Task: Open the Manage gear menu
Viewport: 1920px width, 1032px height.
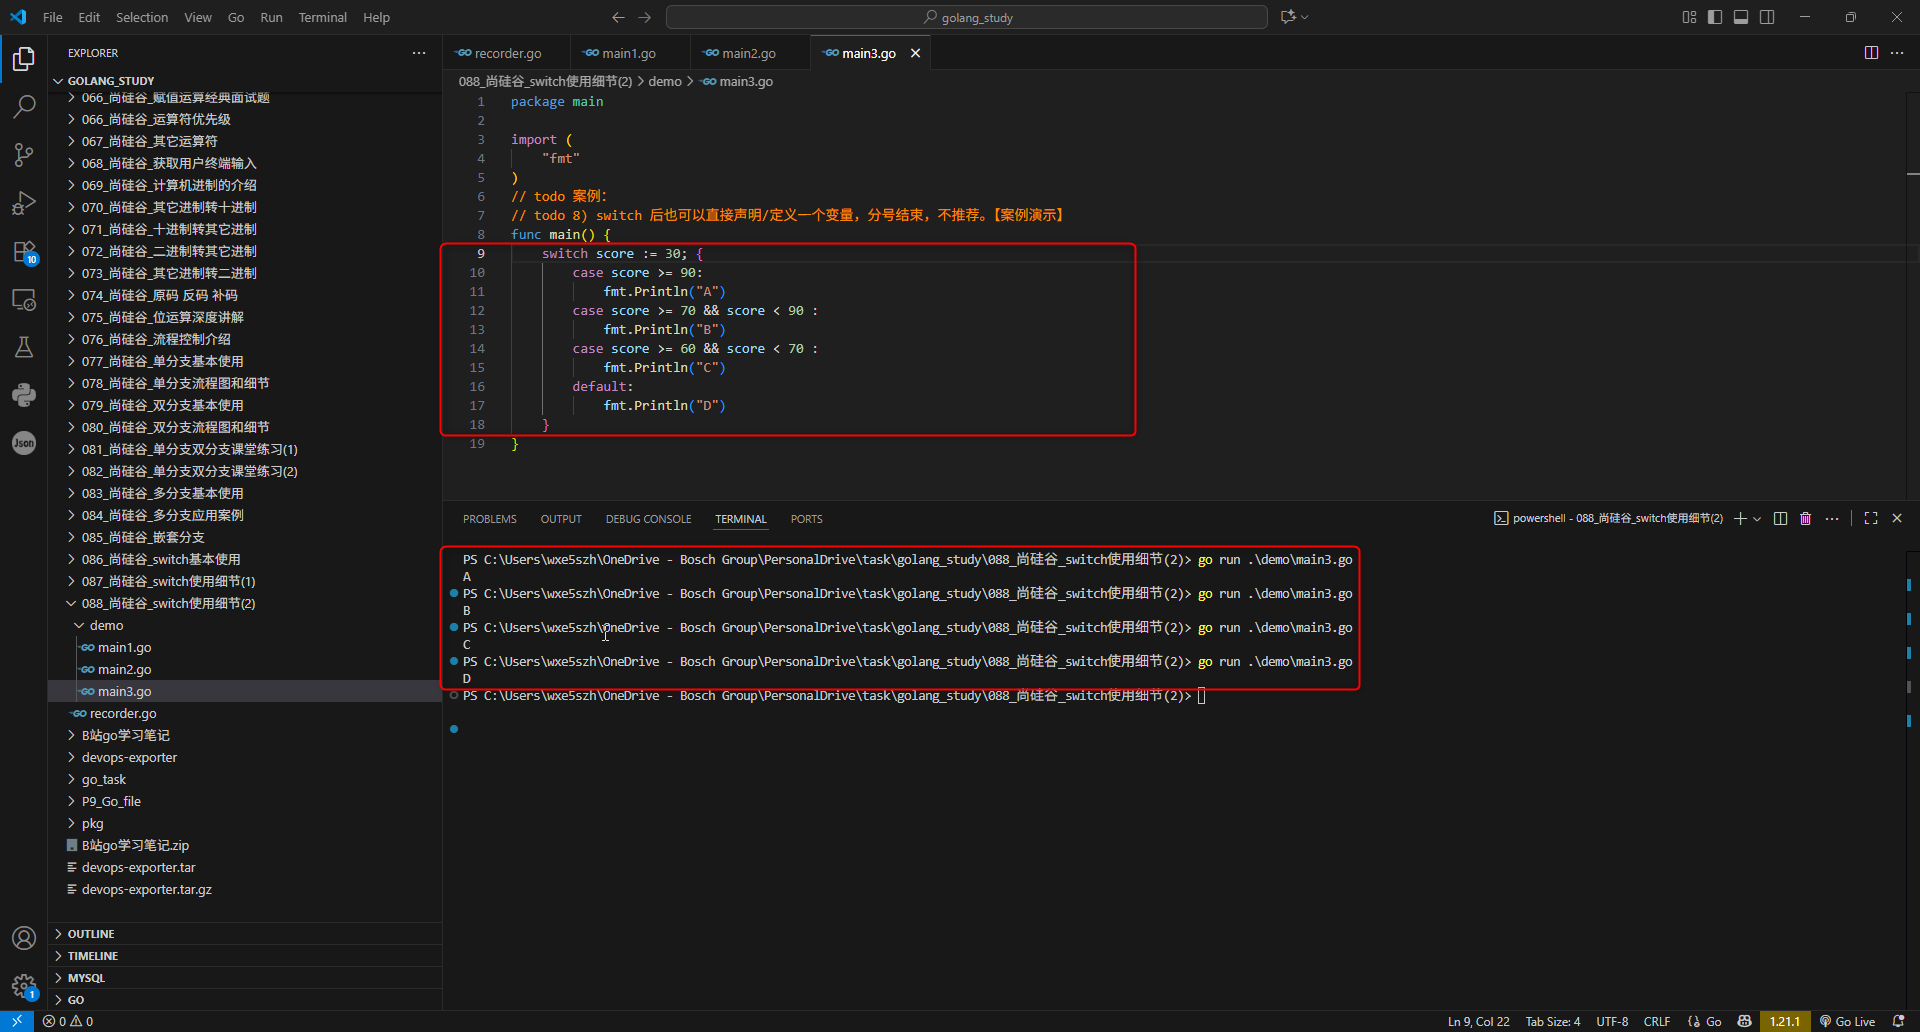Action: pyautogui.click(x=24, y=987)
